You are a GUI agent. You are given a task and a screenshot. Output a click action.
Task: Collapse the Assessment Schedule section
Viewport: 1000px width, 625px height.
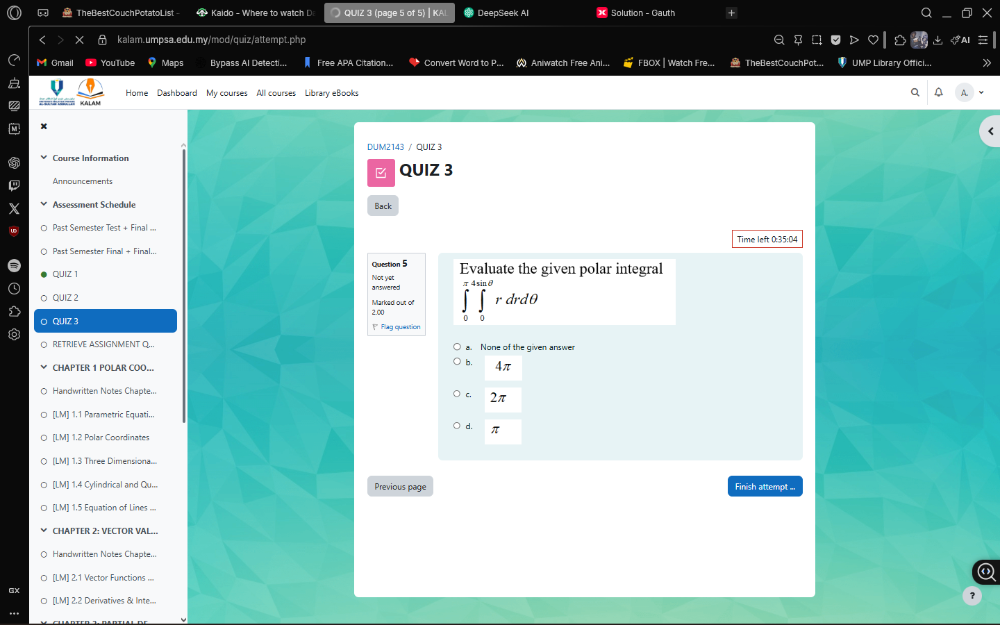click(44, 205)
